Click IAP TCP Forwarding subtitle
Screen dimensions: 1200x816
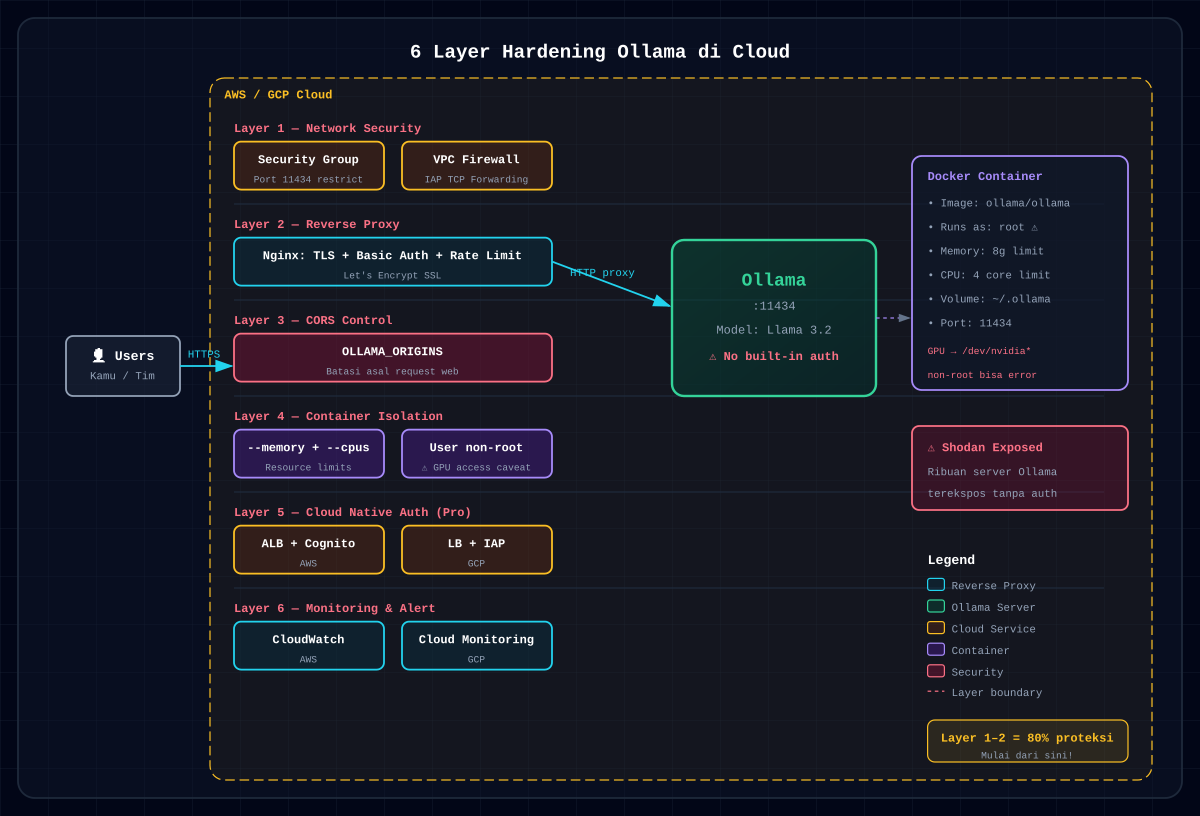[476, 180]
